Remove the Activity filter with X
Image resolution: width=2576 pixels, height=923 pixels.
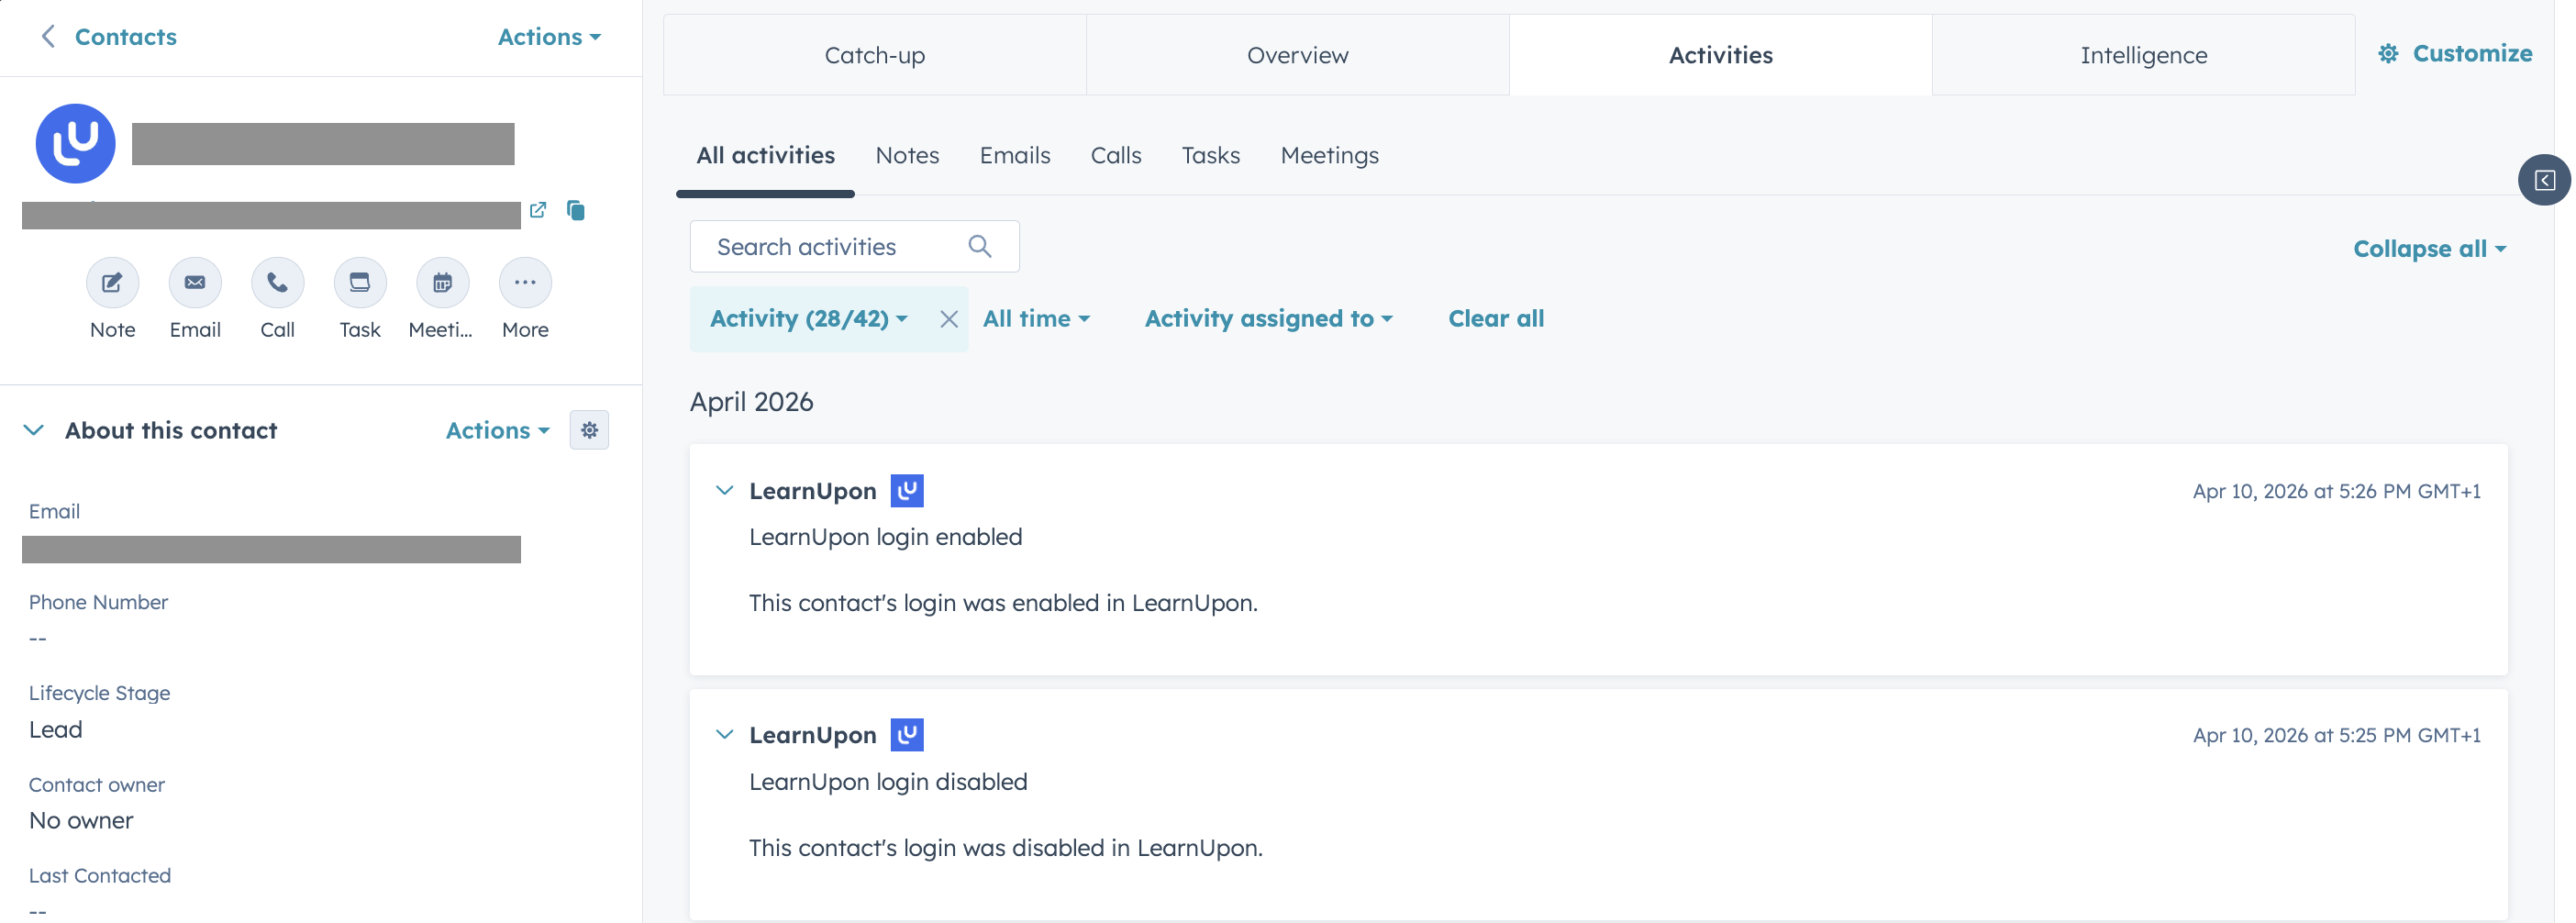[949, 319]
